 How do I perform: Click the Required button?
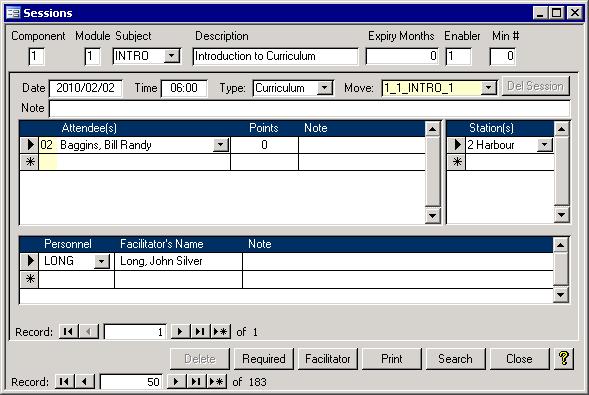coord(264,359)
